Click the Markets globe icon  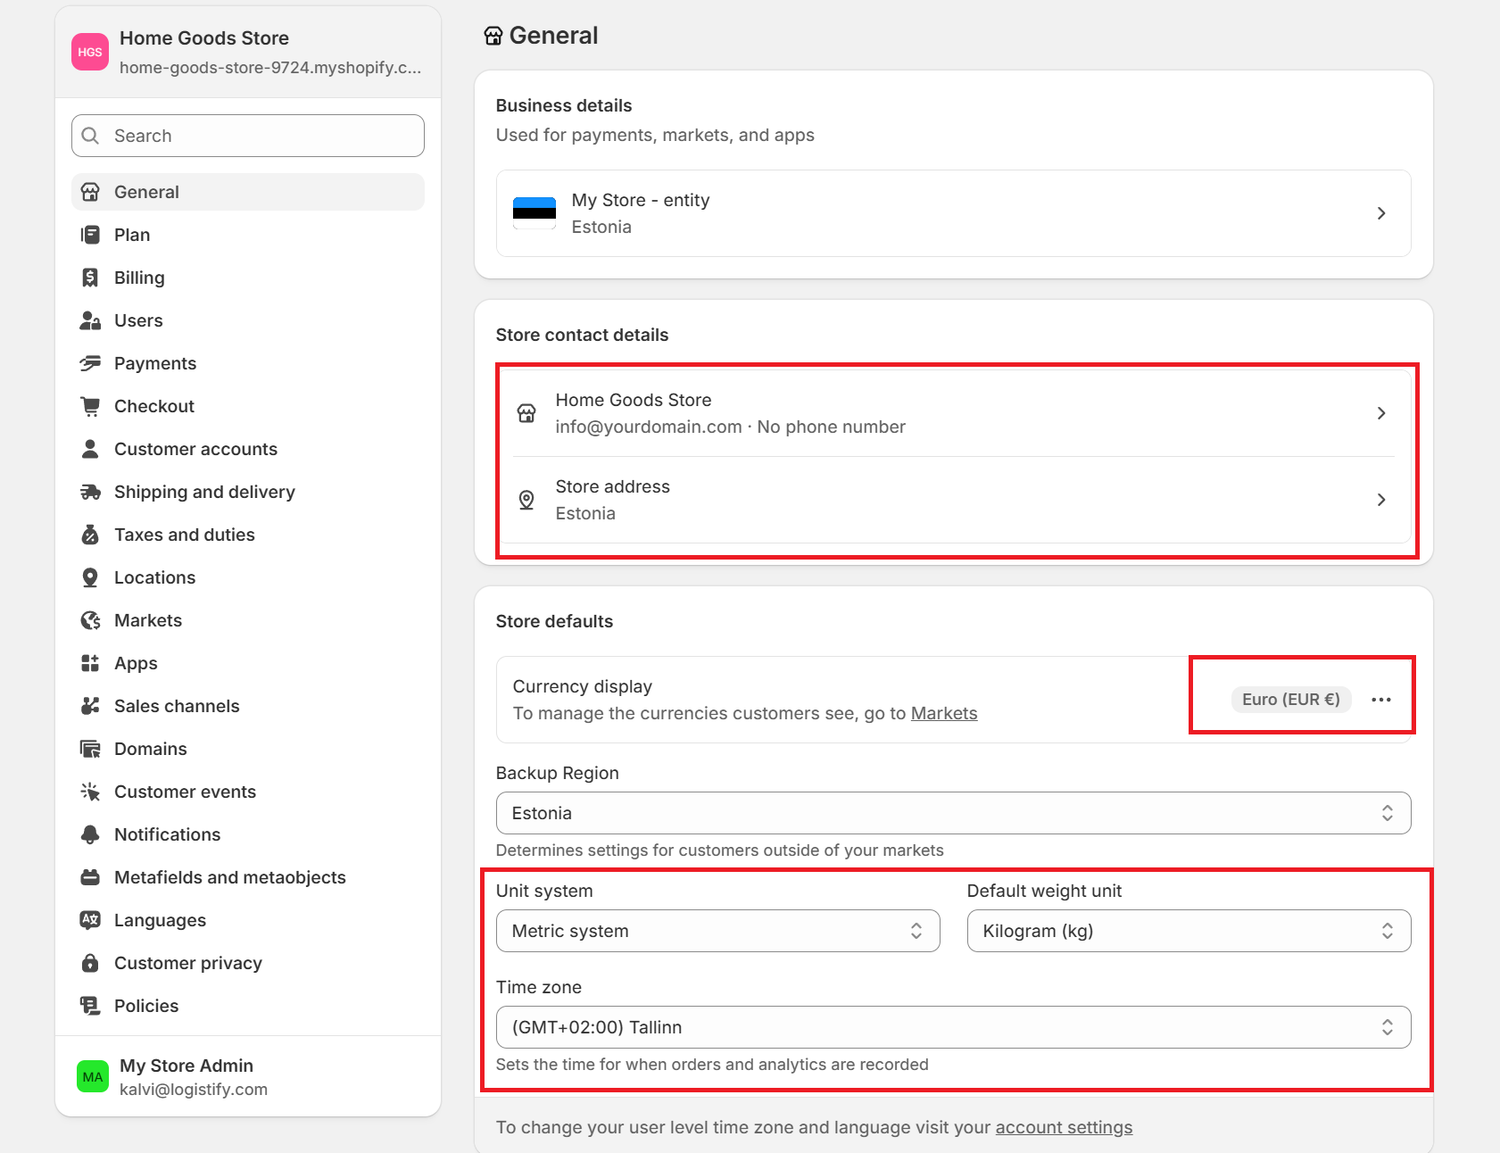90,621
